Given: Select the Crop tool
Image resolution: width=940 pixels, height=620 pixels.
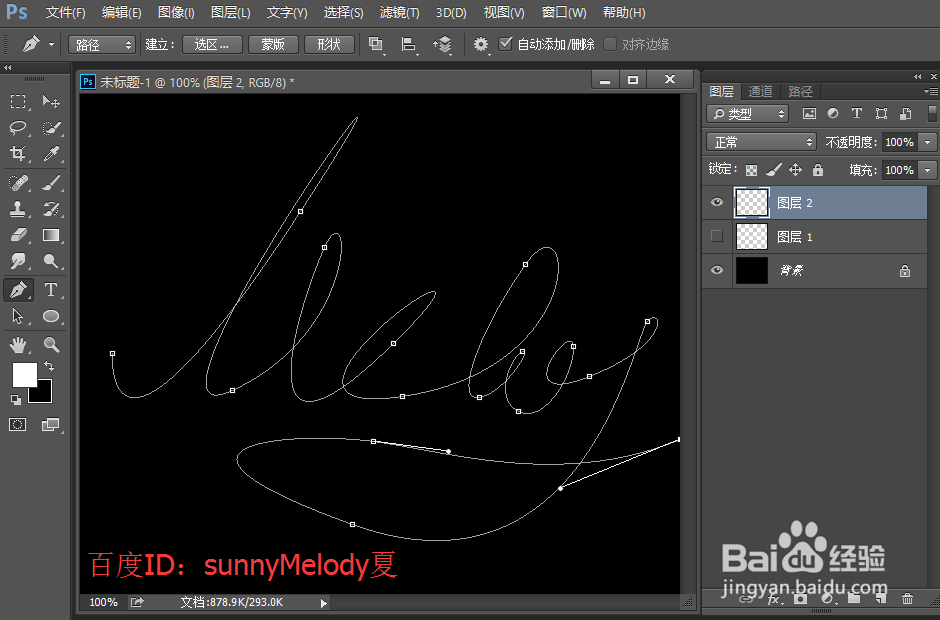Looking at the screenshot, I should [18, 154].
